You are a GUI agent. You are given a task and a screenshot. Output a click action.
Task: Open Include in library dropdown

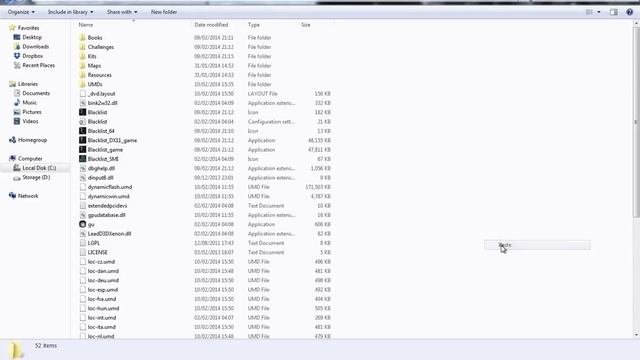pos(71,12)
